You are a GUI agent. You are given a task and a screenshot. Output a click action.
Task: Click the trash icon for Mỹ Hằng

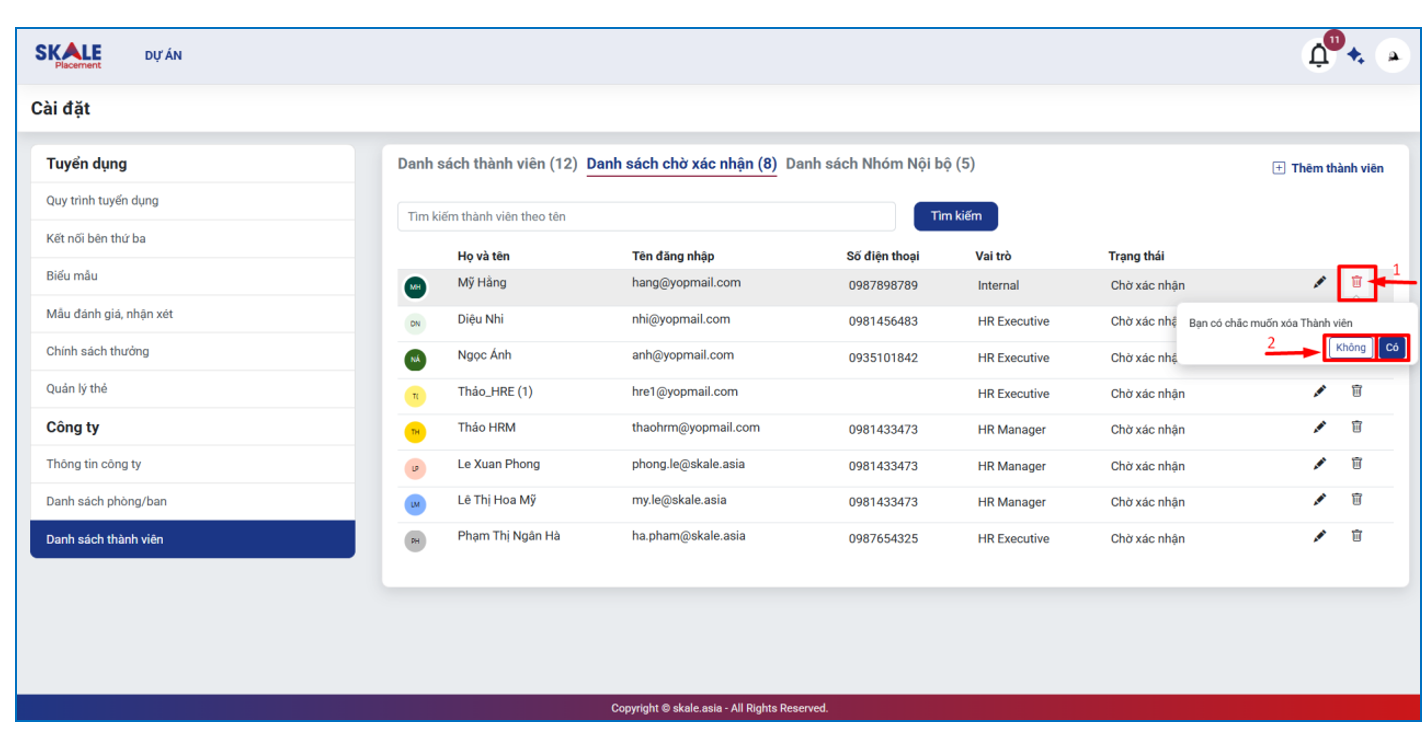[1357, 282]
